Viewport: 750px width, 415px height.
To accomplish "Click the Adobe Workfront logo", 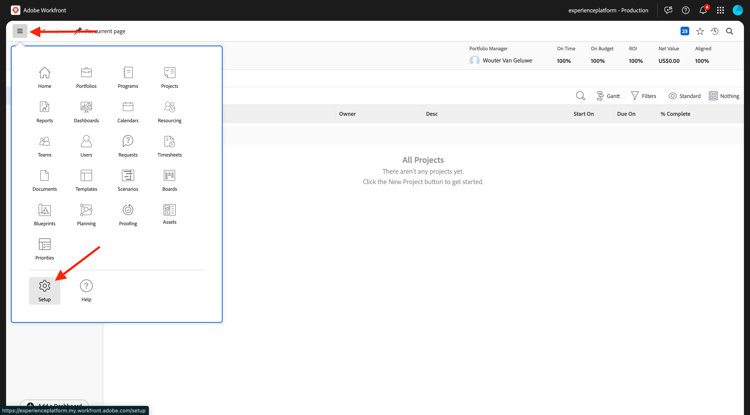I will coord(15,10).
